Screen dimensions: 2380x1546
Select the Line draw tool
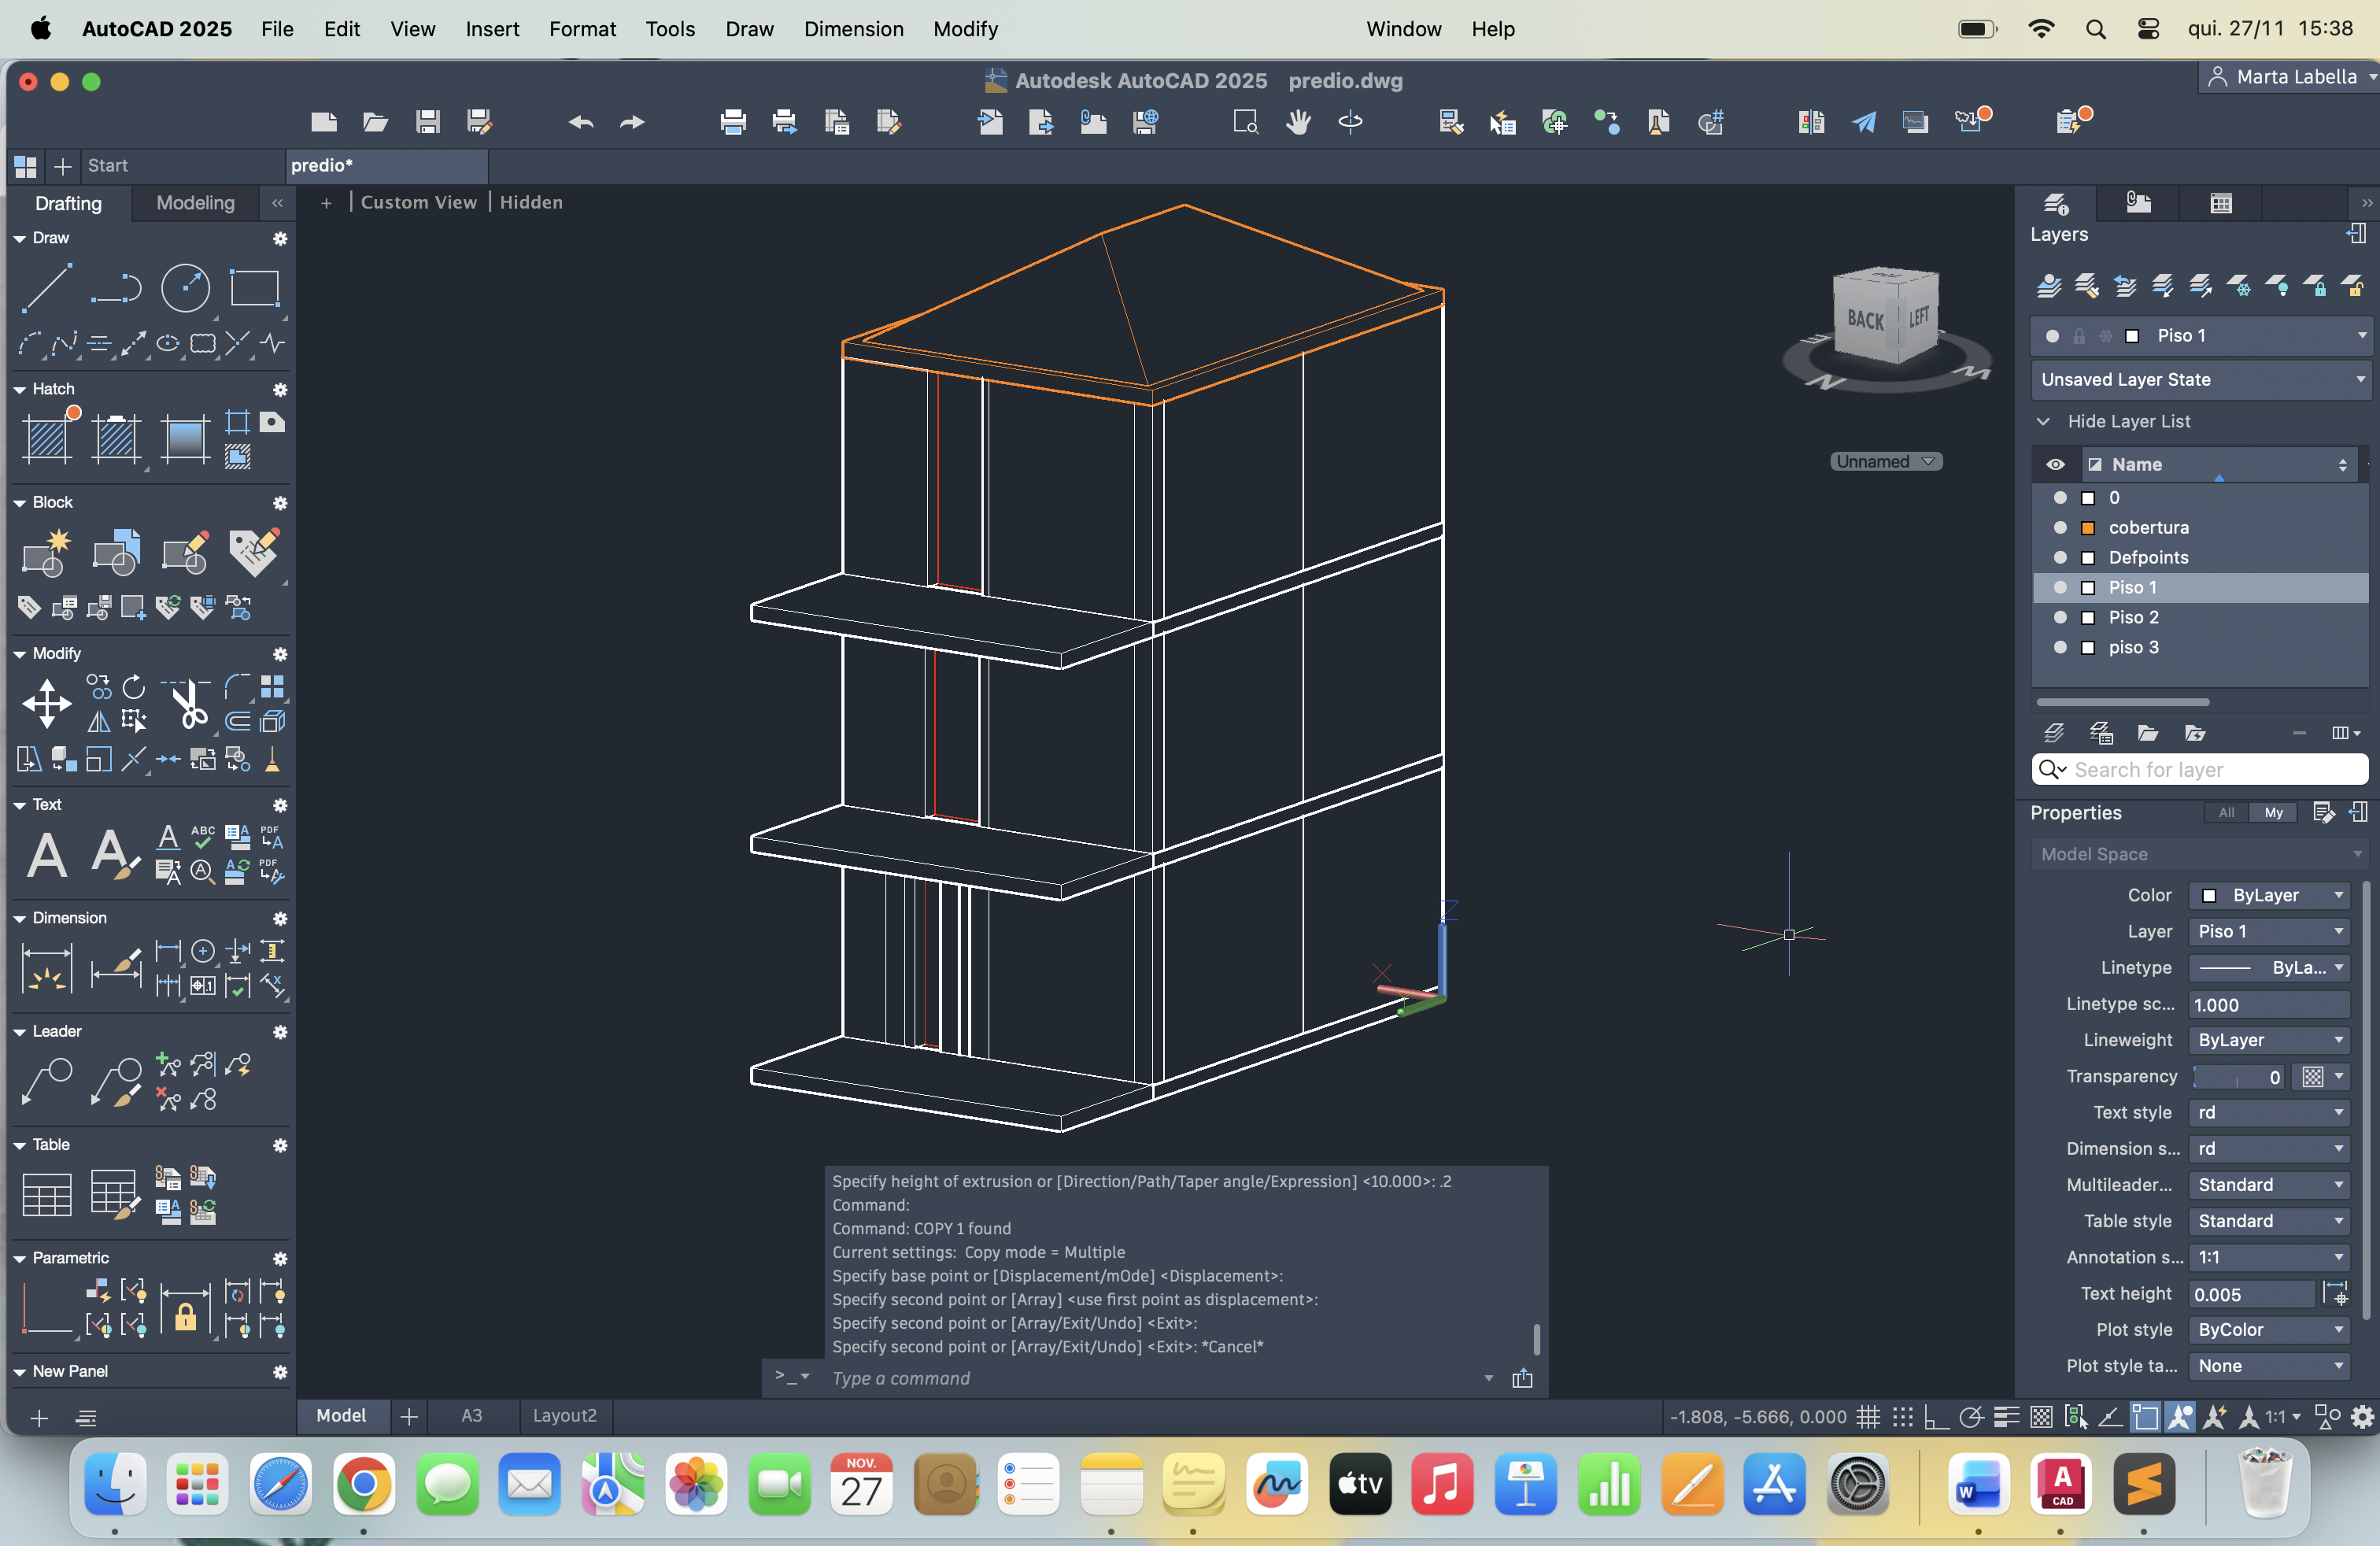pos(47,288)
